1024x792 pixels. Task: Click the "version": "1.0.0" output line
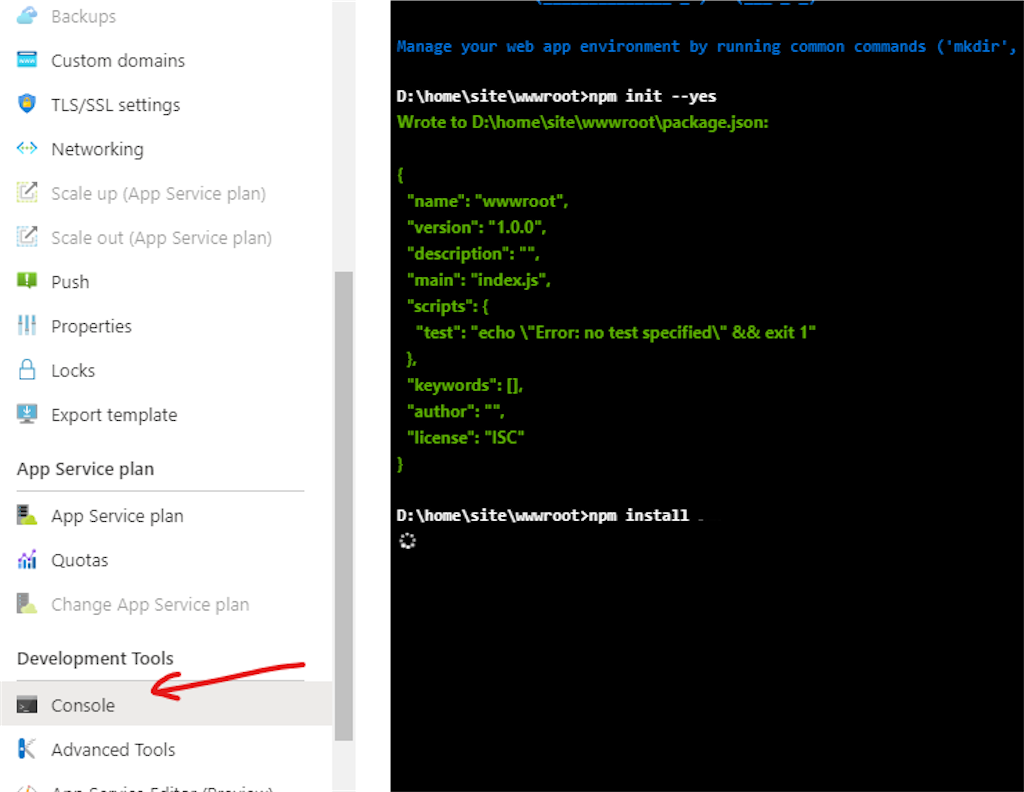pyautogui.click(x=476, y=227)
